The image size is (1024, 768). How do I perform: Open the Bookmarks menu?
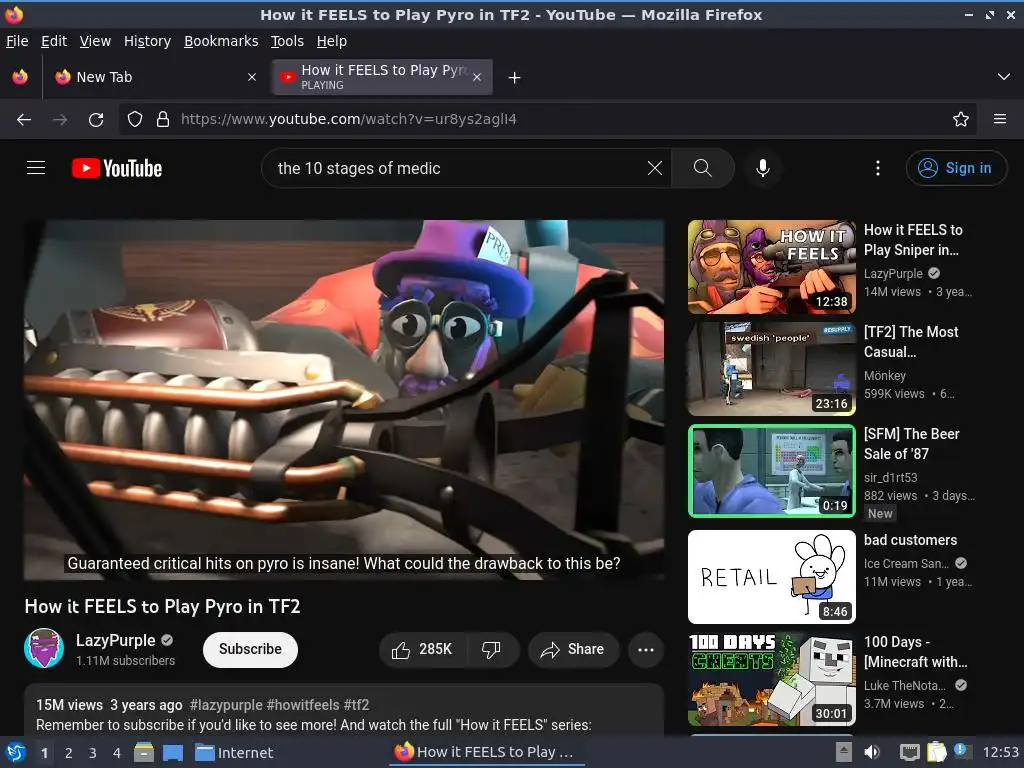[x=221, y=41]
